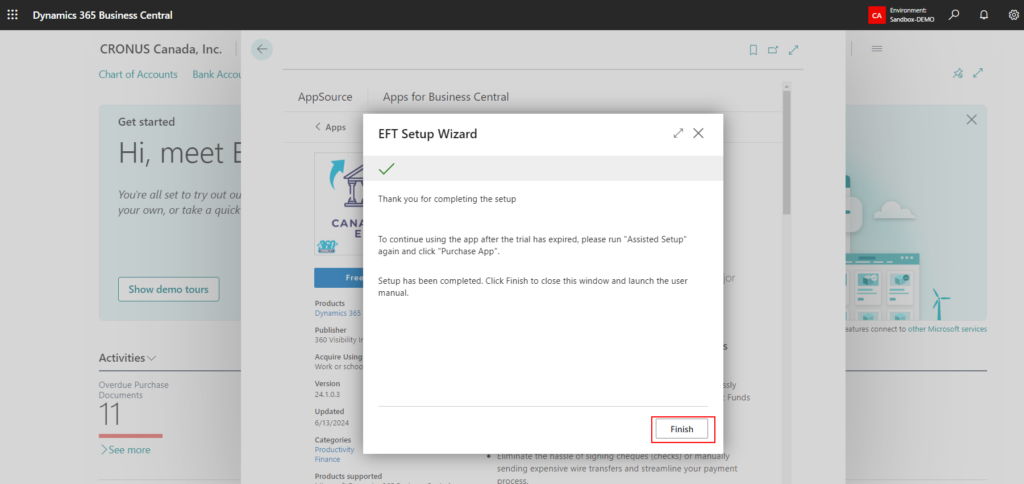Click Show demo tours button
1024x484 pixels.
(x=168, y=289)
